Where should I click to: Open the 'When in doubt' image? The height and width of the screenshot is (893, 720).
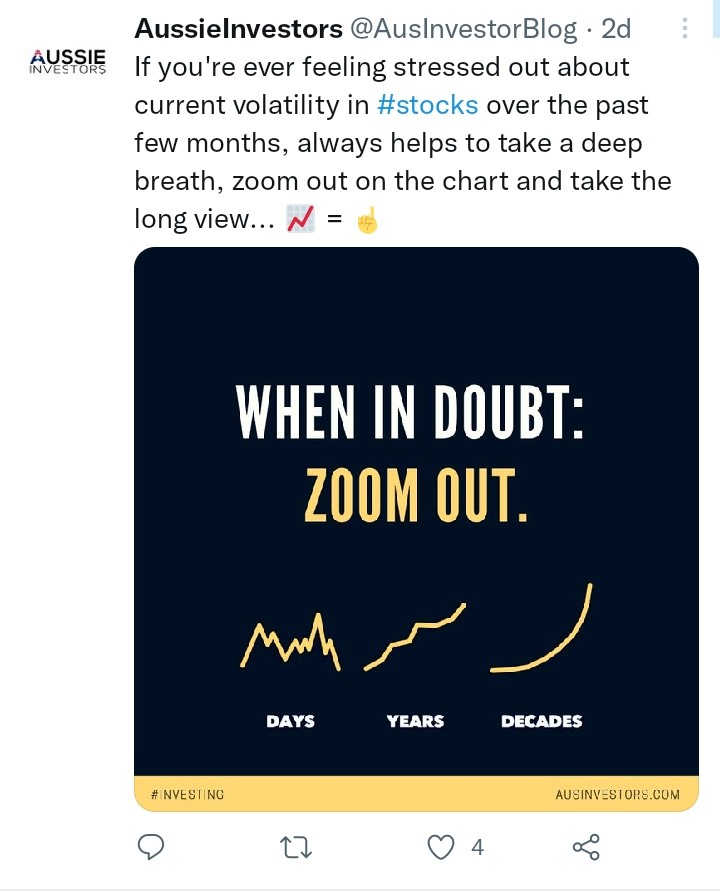click(x=416, y=330)
